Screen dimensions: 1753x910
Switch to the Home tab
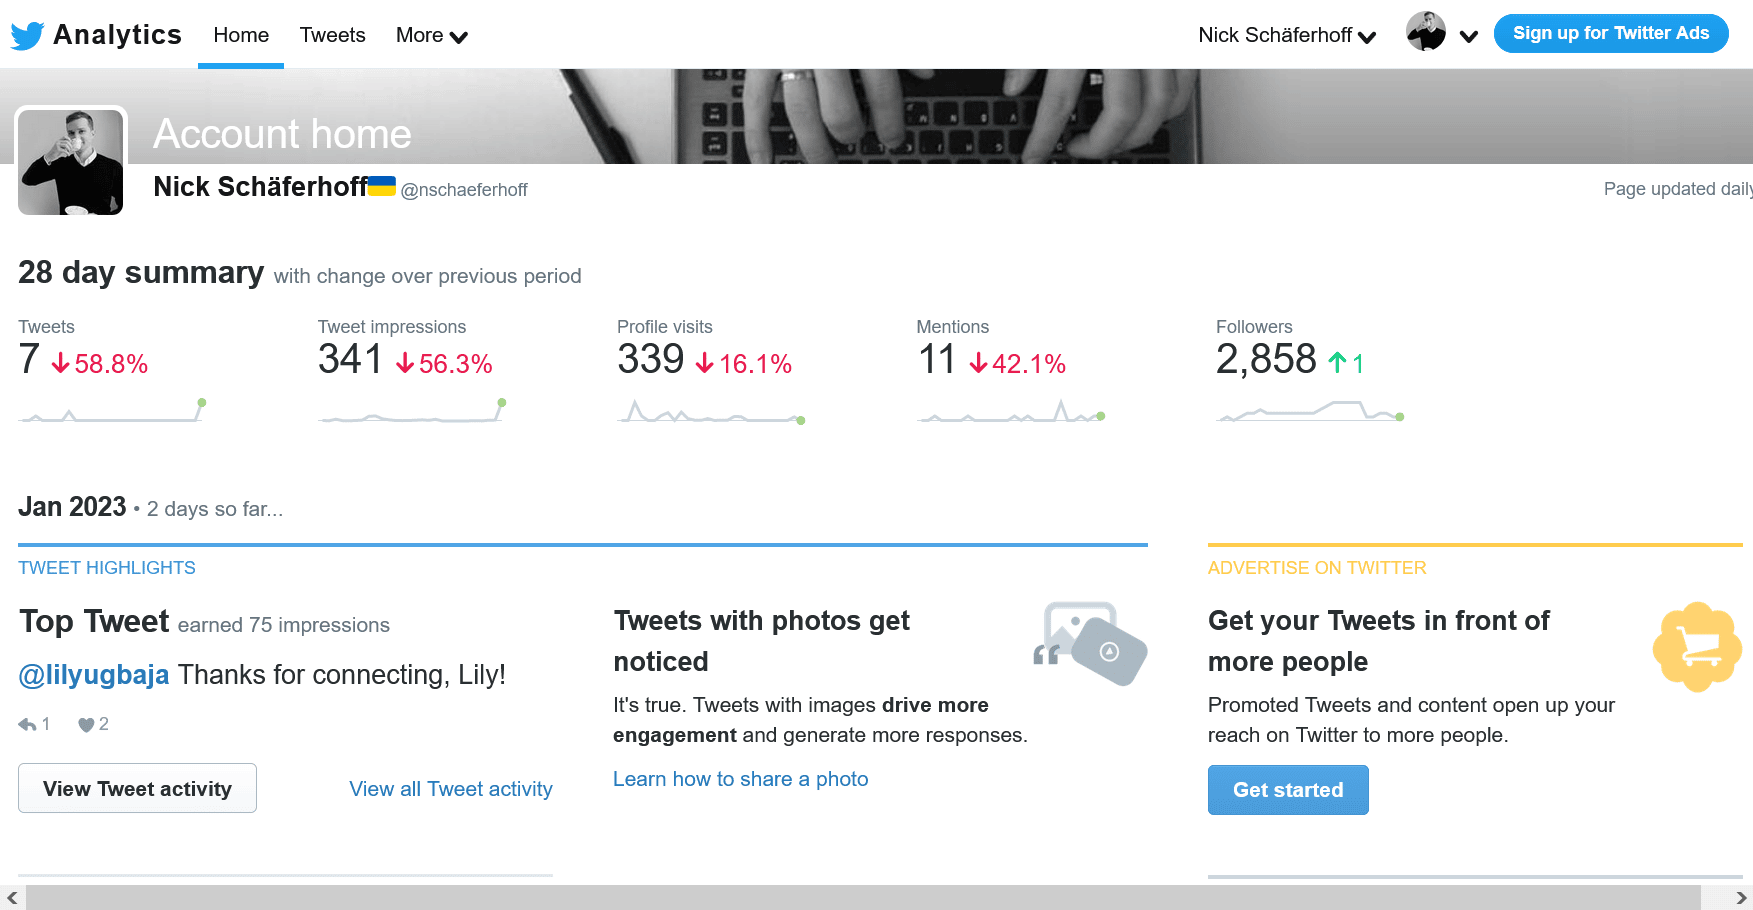tap(241, 36)
